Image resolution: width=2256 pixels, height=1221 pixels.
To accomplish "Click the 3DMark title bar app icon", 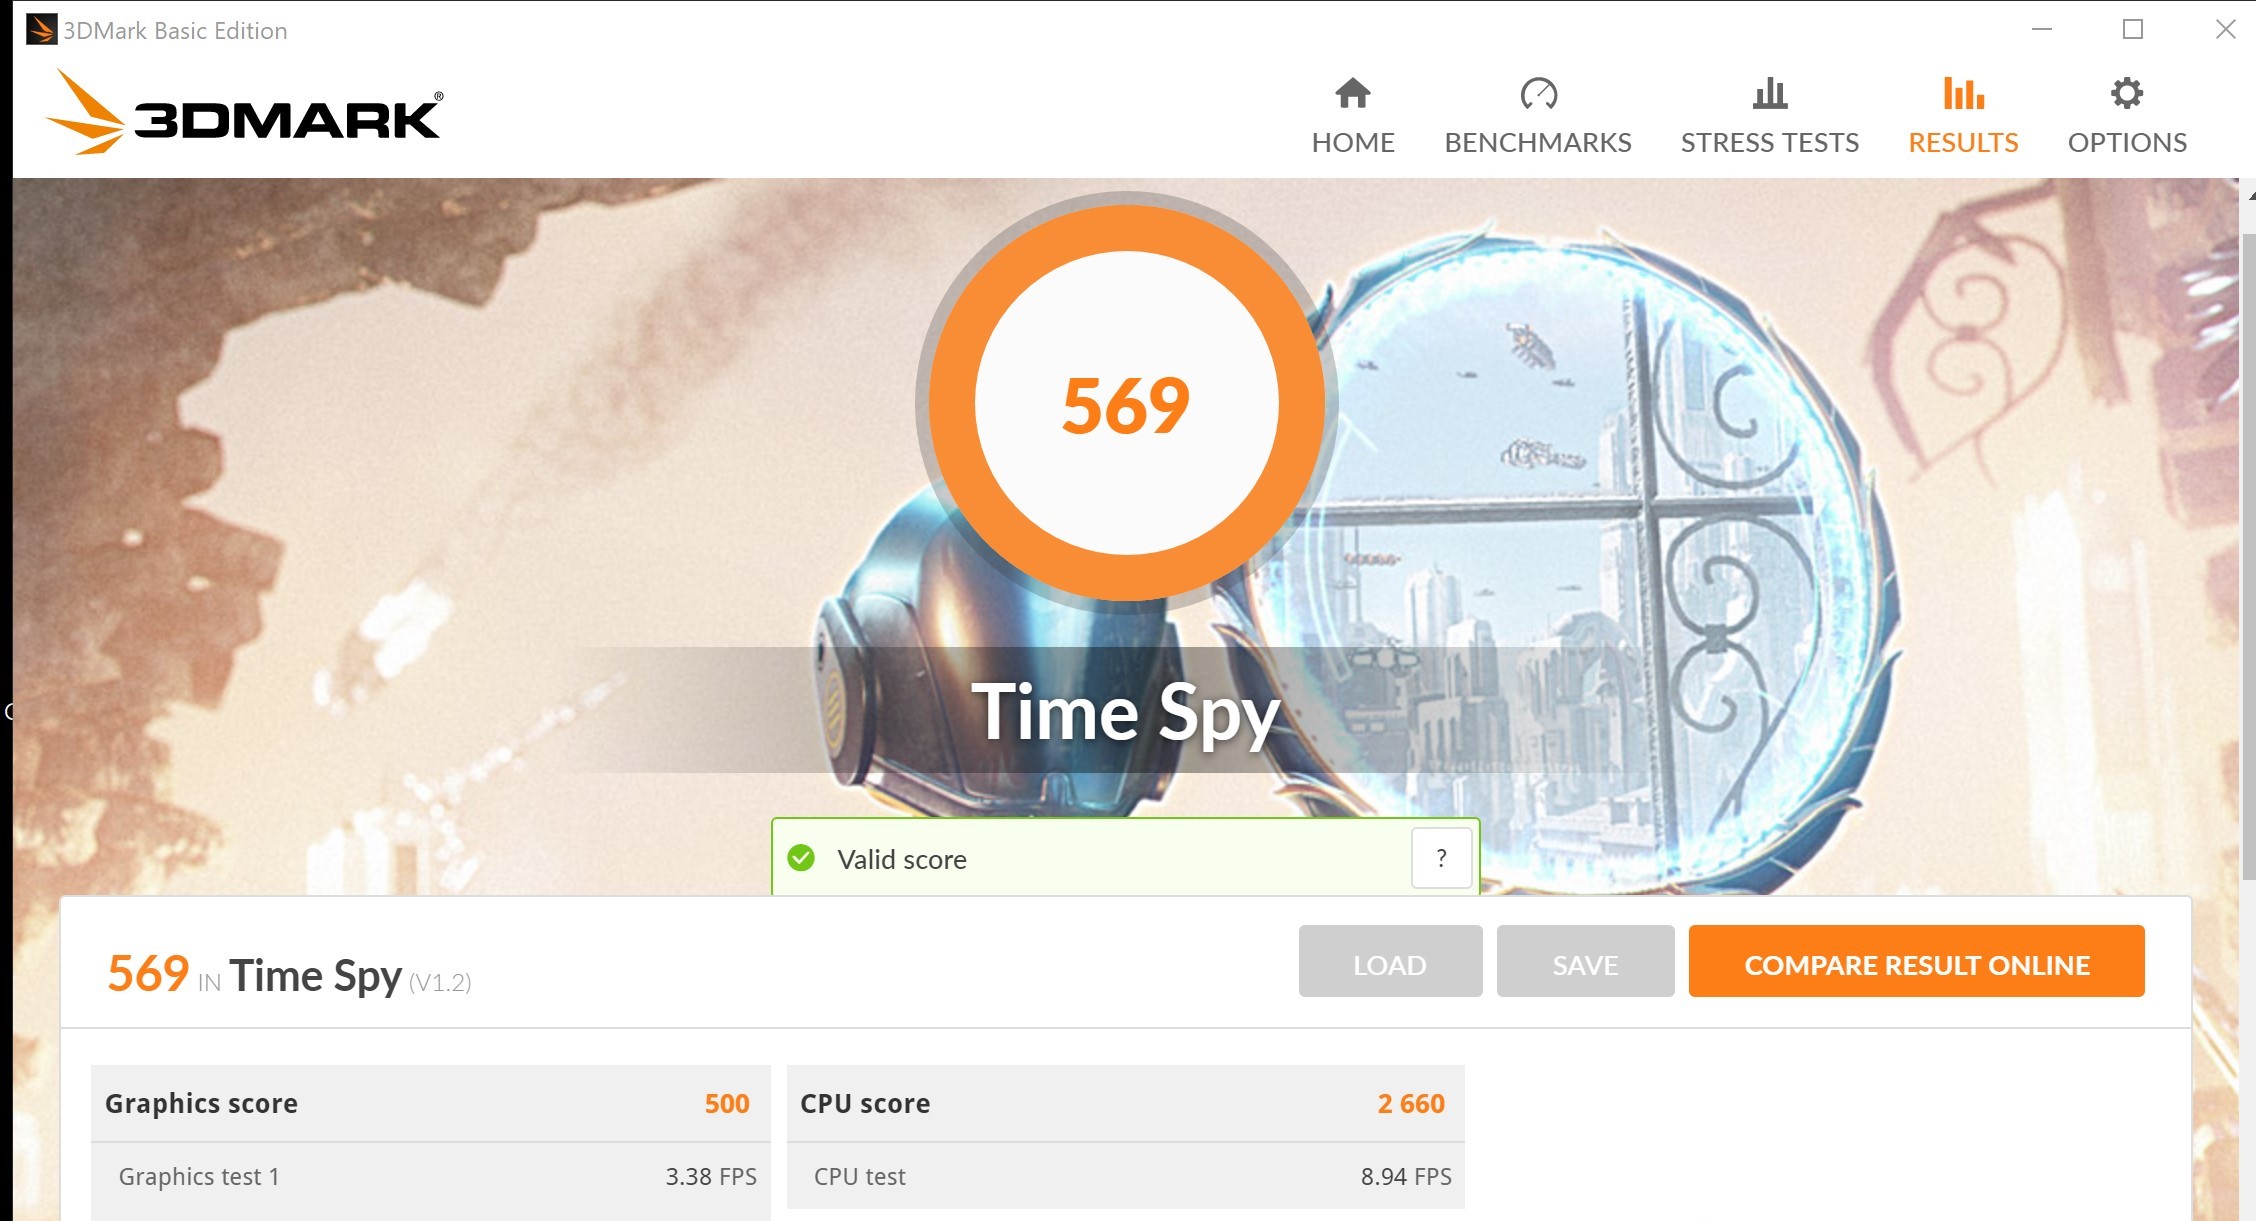I will [x=41, y=30].
